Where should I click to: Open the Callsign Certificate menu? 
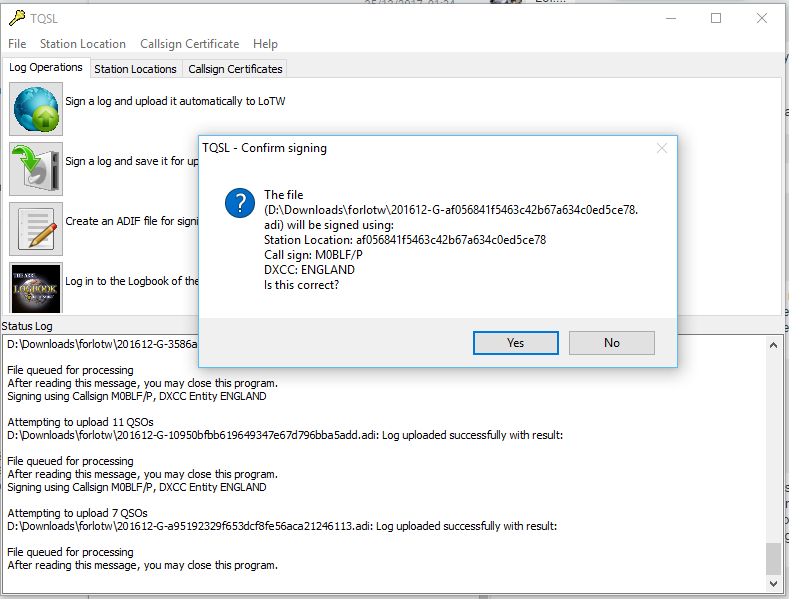tap(190, 44)
